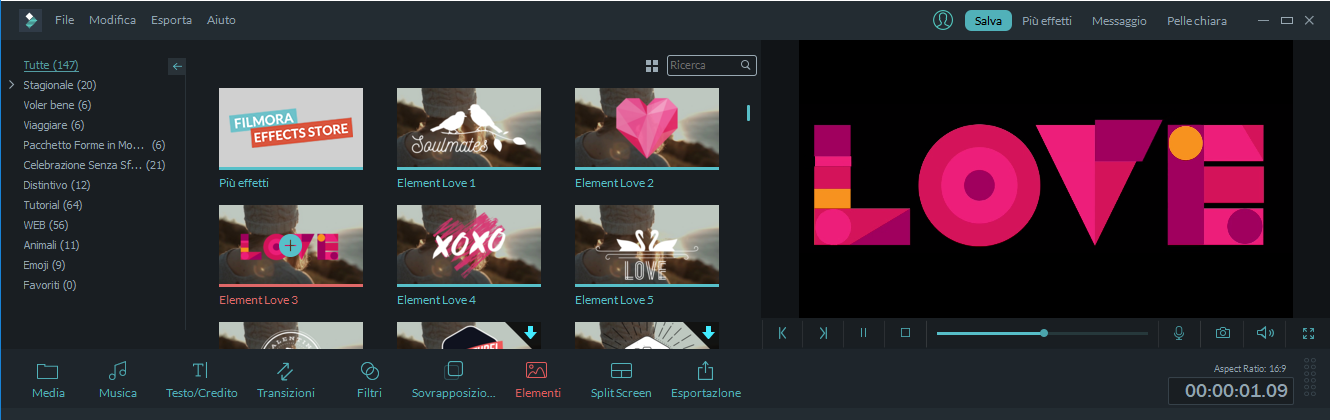This screenshot has width=1330, height=420.
Task: Select Favoriti (0) category
Action: point(49,285)
